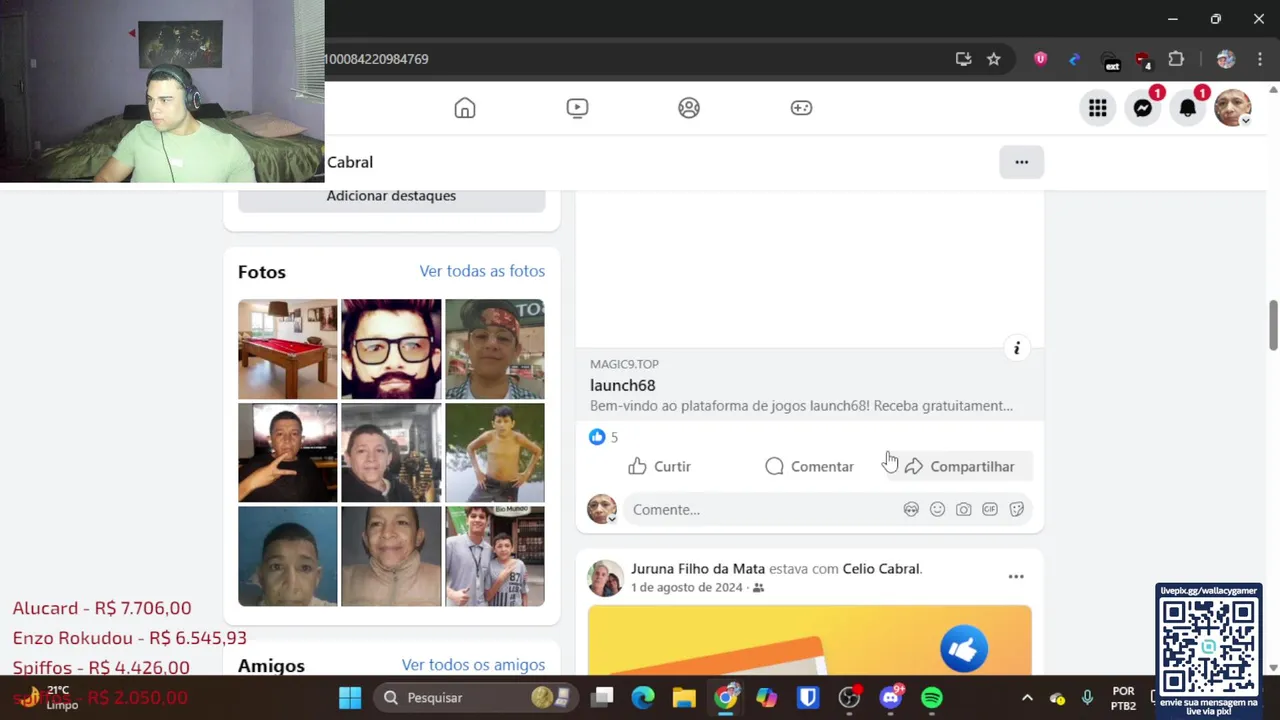Open the Facebook menu grid icon
1280x720 pixels.
pyautogui.click(x=1098, y=108)
